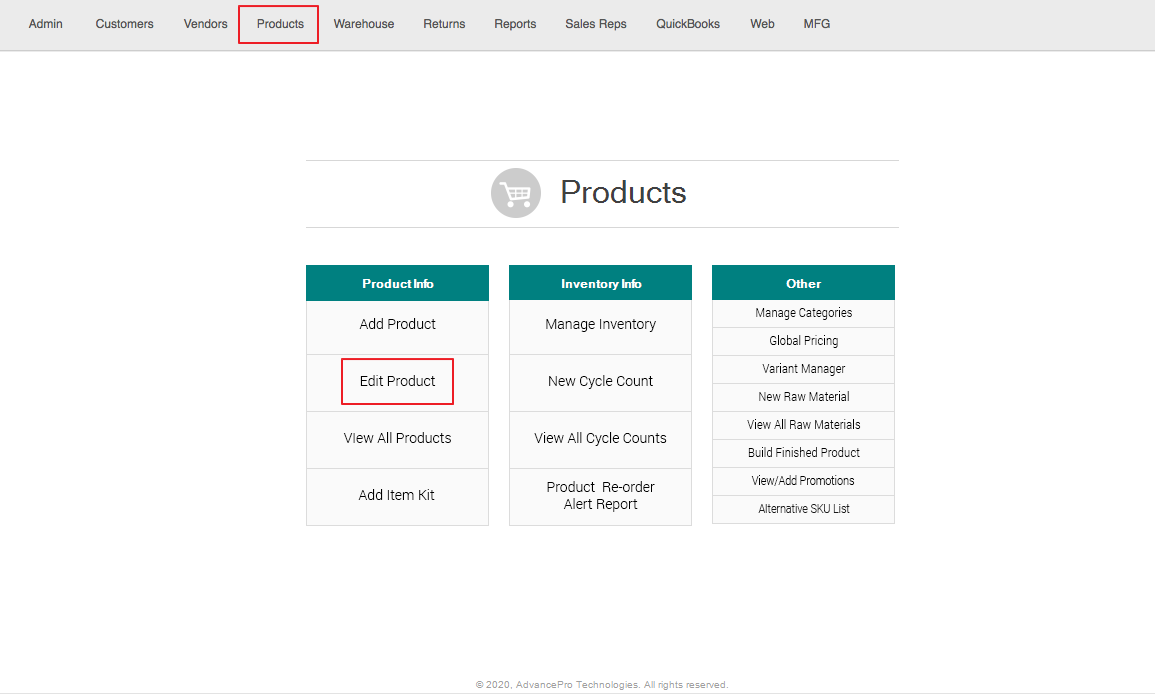Viewport: 1155px width, 694px height.
Task: Choose View All Products
Action: [x=398, y=438]
